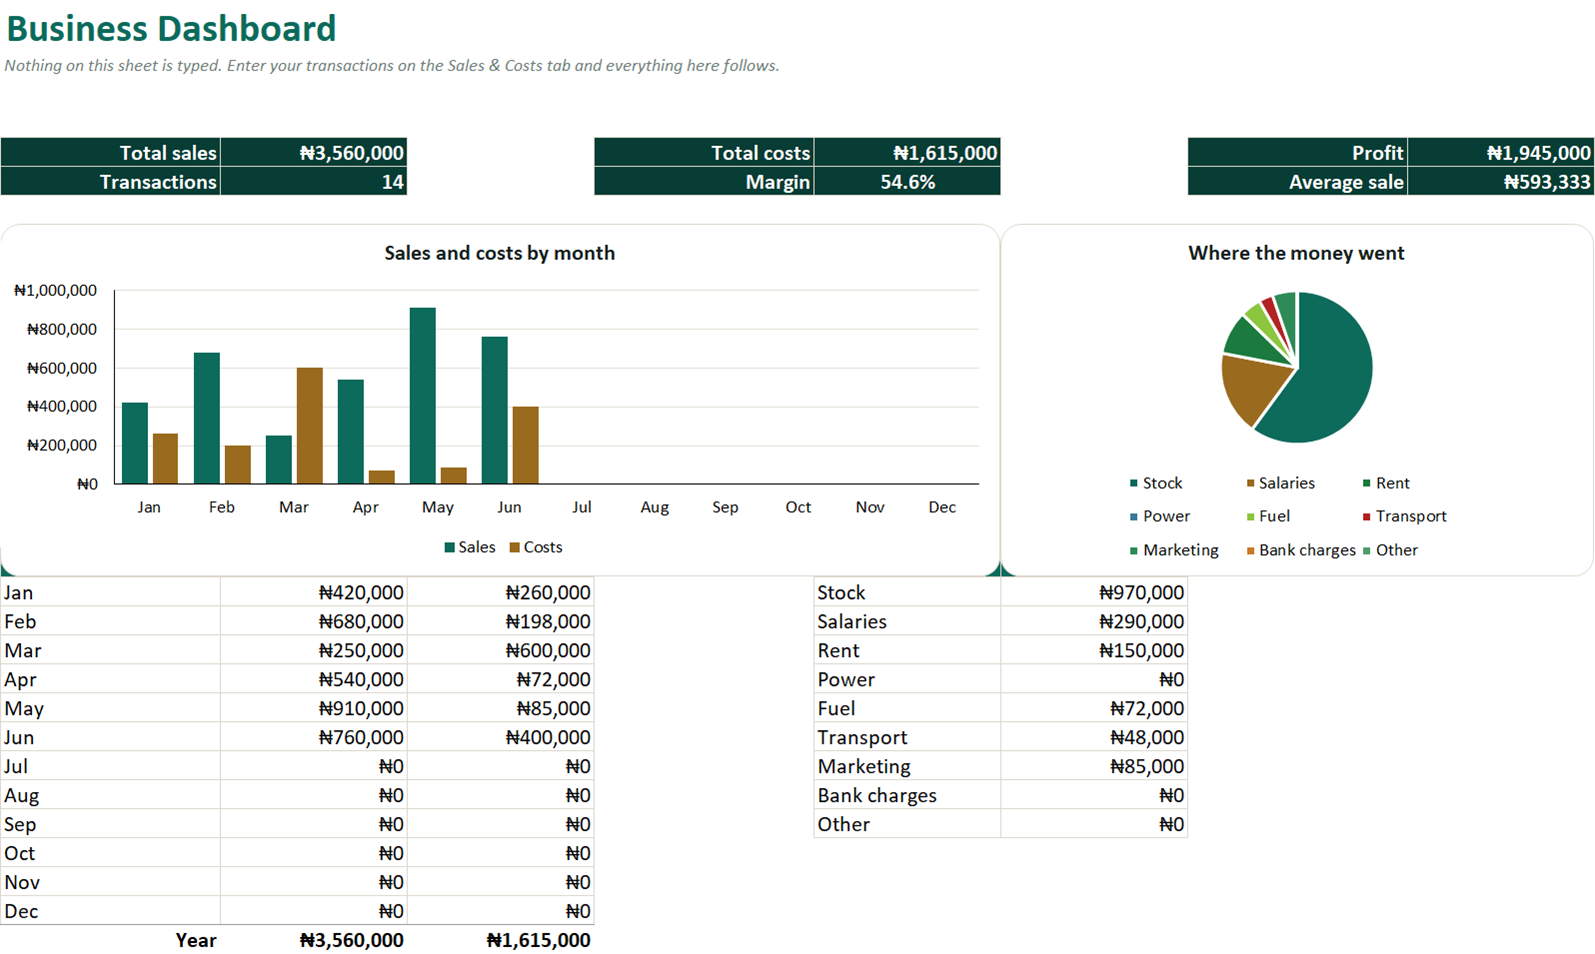Click the Total costs value ₦1,615,000 card

coord(907,153)
